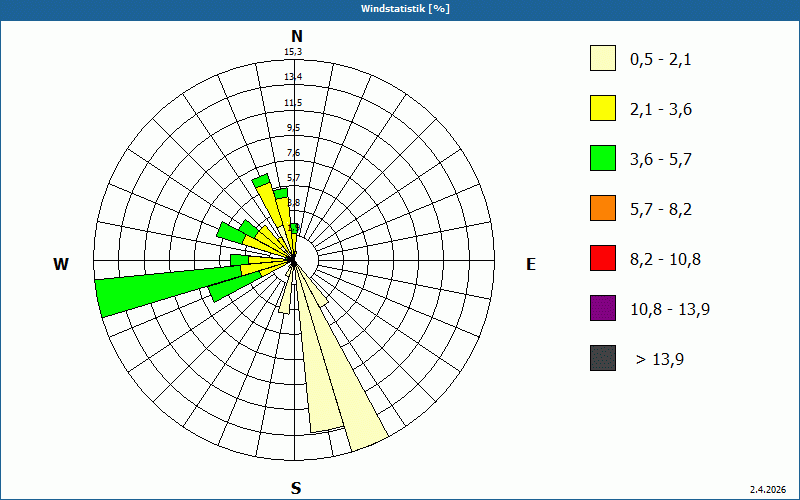Click the 5,7 - 8,2 orange legend swatch
This screenshot has width=800, height=500.
603,208
